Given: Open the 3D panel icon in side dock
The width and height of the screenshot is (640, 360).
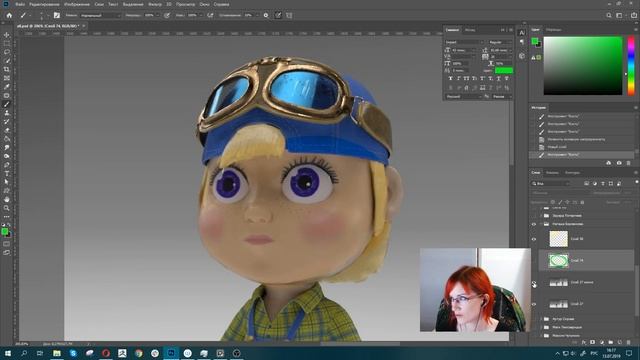Looking at the screenshot, I should click(x=522, y=56).
